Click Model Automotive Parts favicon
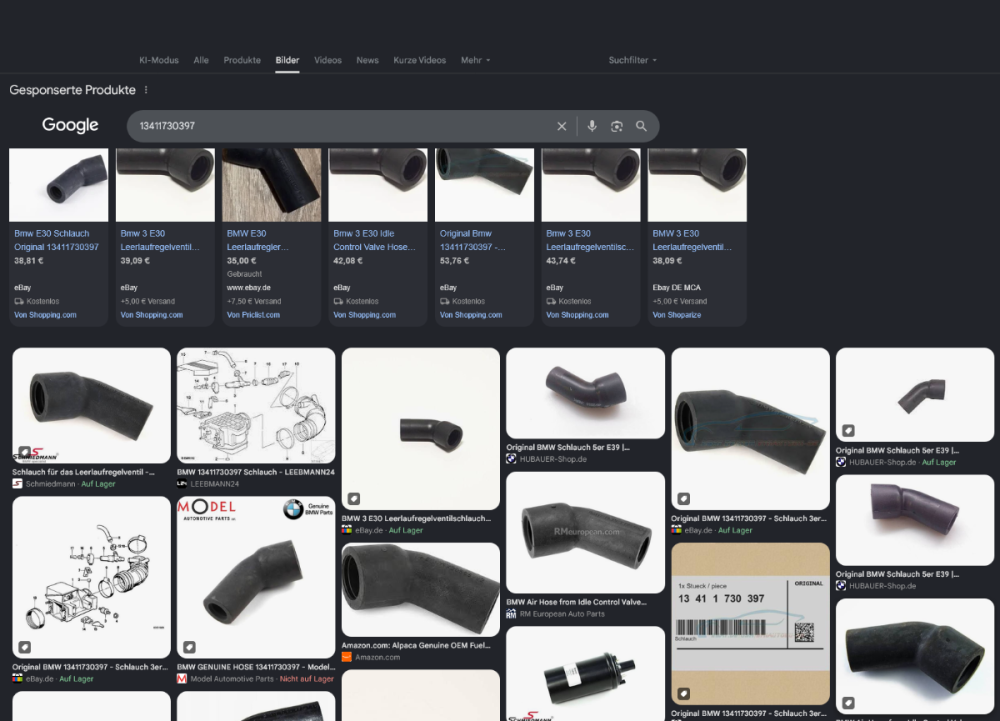This screenshot has width=1000, height=721. pyautogui.click(x=182, y=679)
